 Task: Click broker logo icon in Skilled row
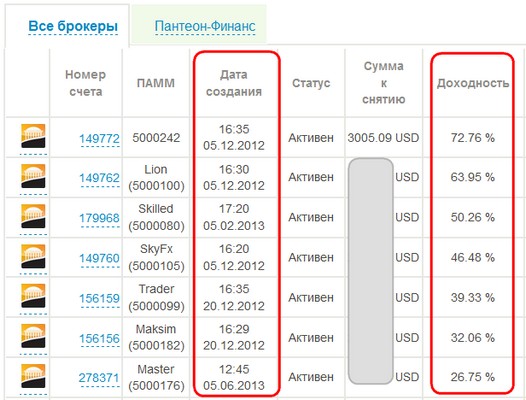[33, 216]
